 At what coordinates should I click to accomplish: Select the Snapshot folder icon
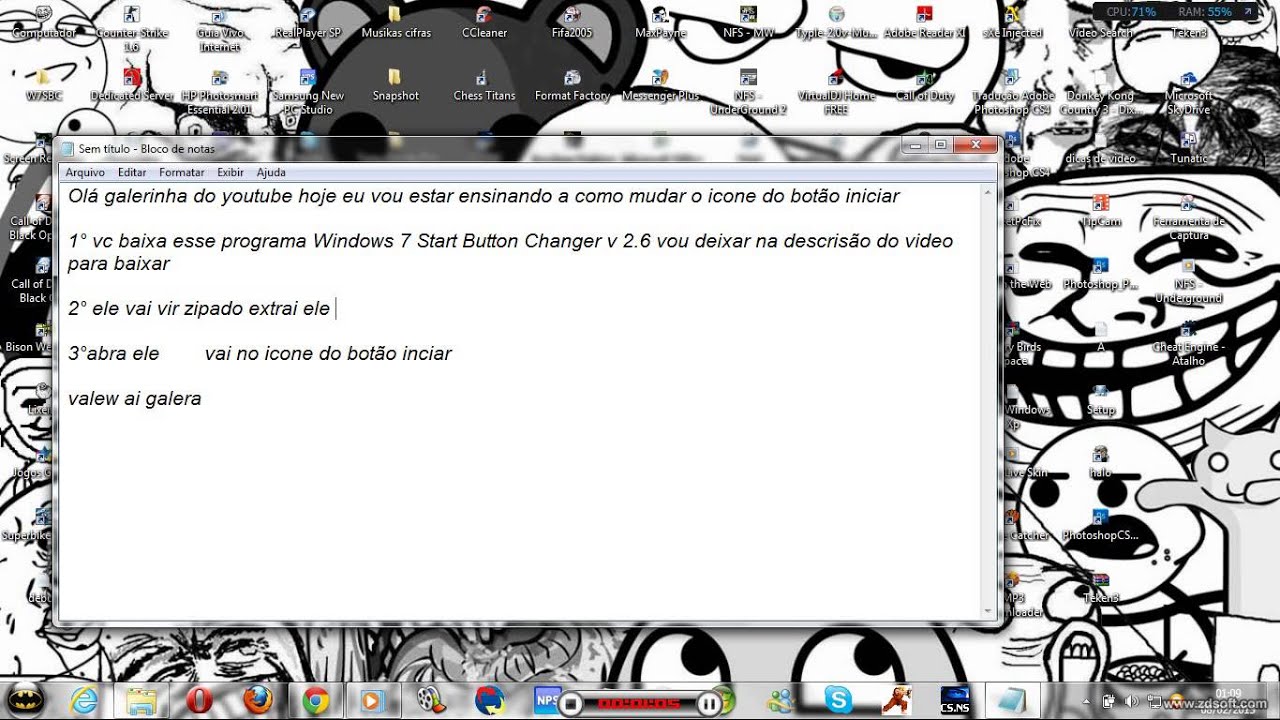pos(396,85)
